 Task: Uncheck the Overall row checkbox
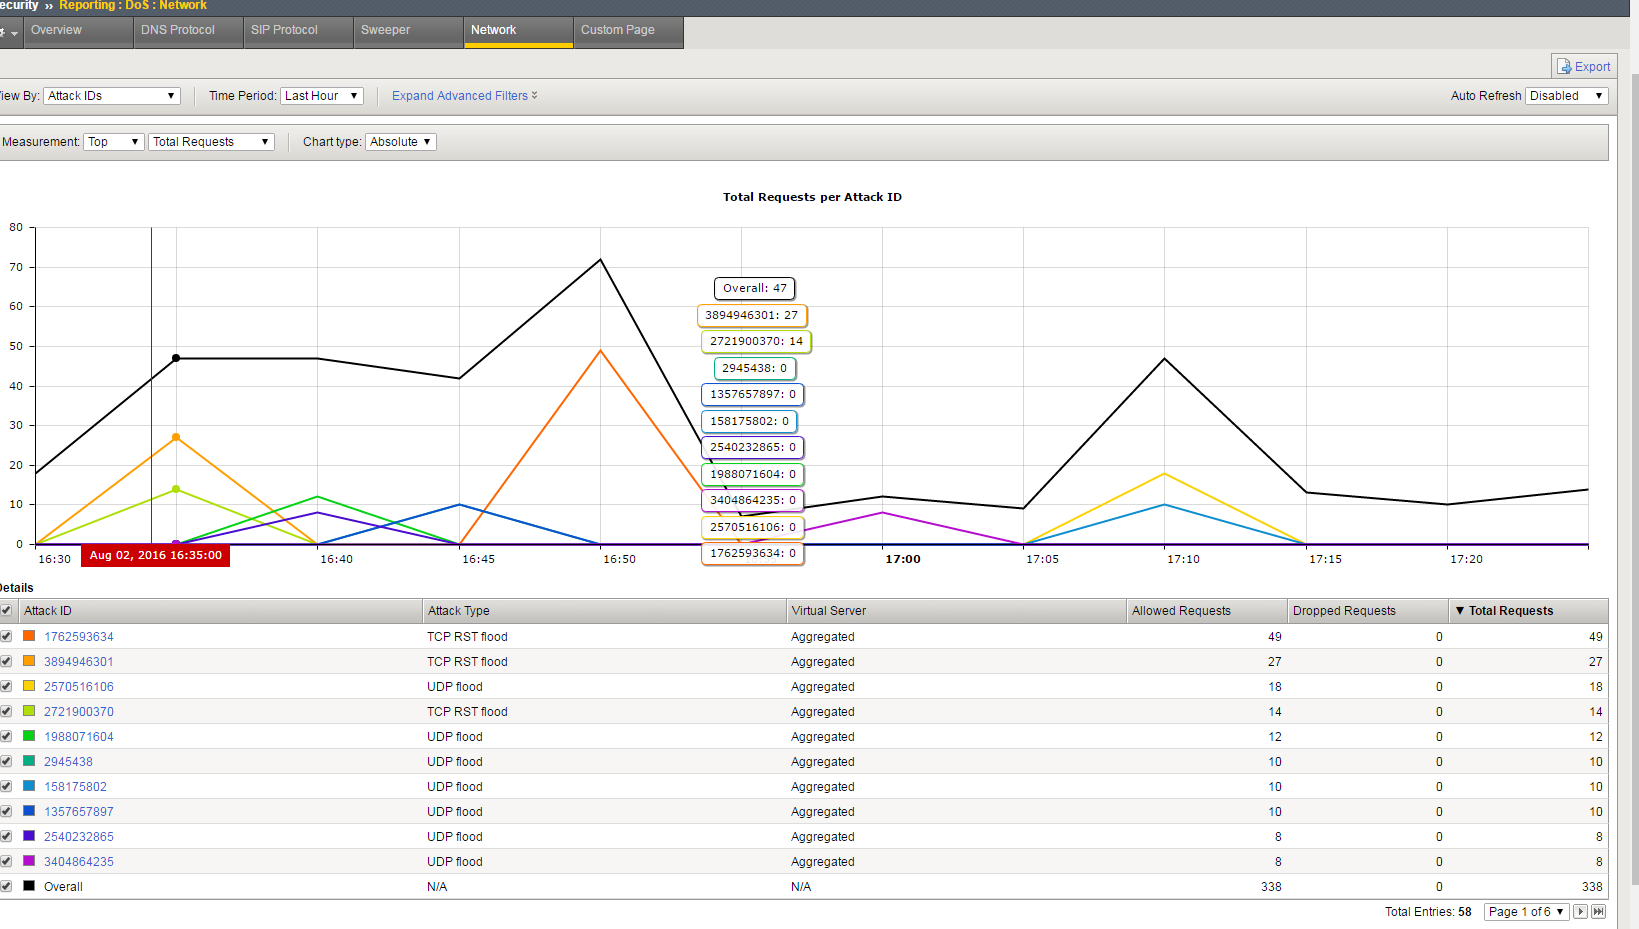coord(6,886)
